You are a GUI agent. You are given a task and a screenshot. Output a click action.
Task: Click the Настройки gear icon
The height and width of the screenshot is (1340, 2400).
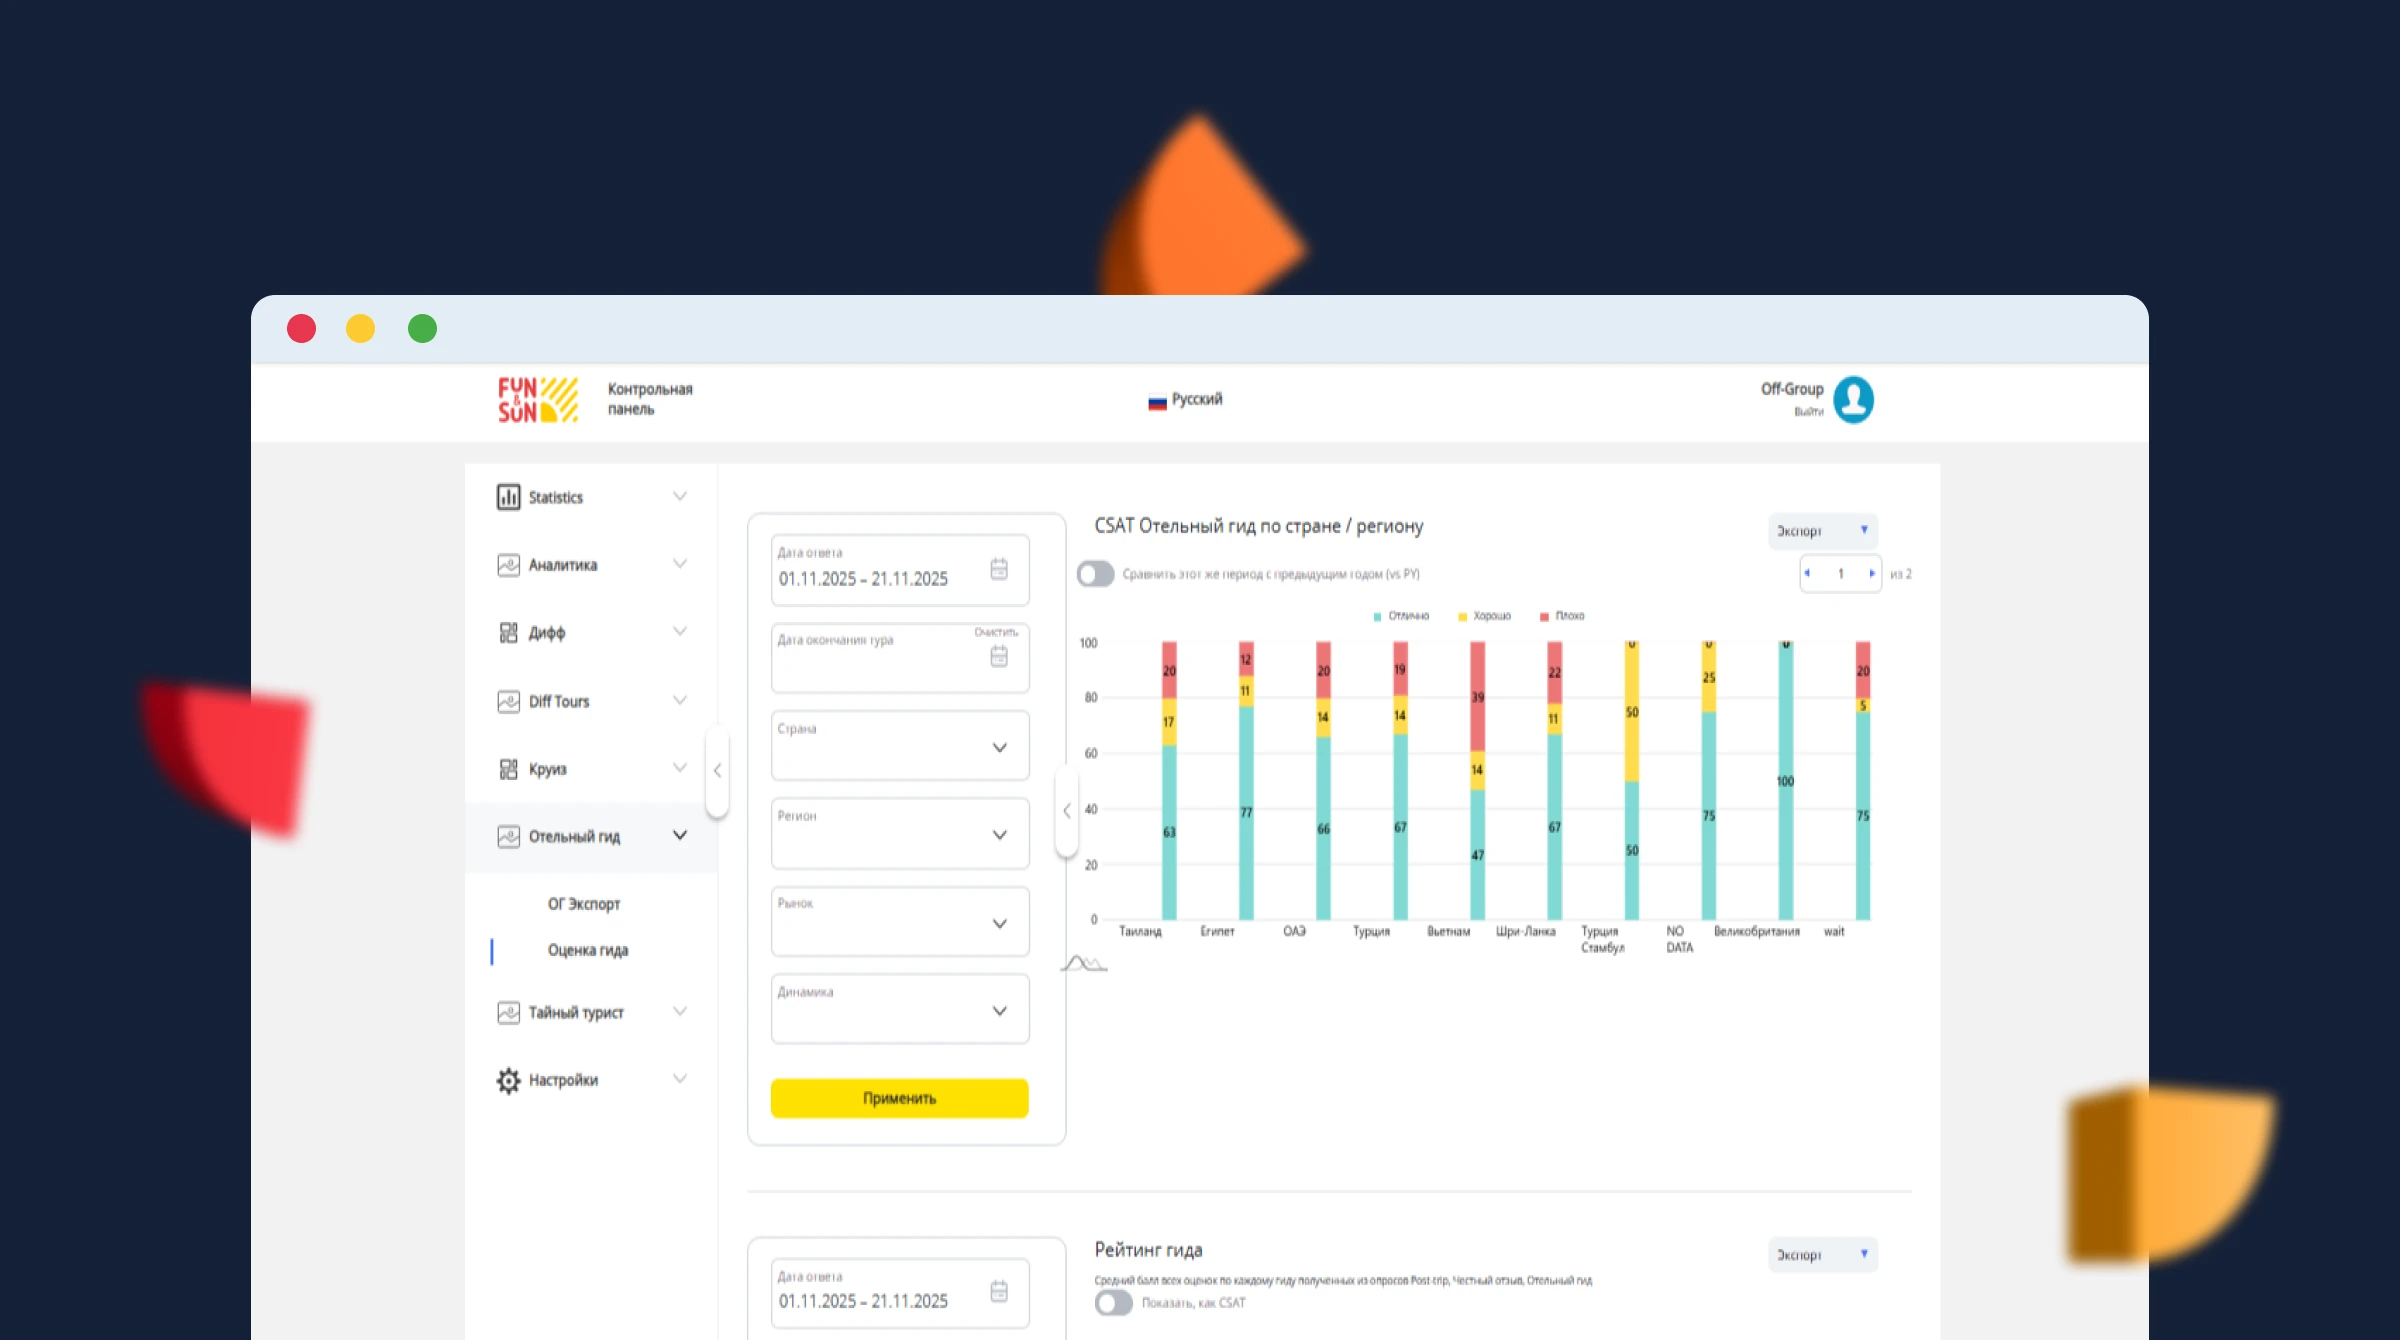click(508, 1080)
